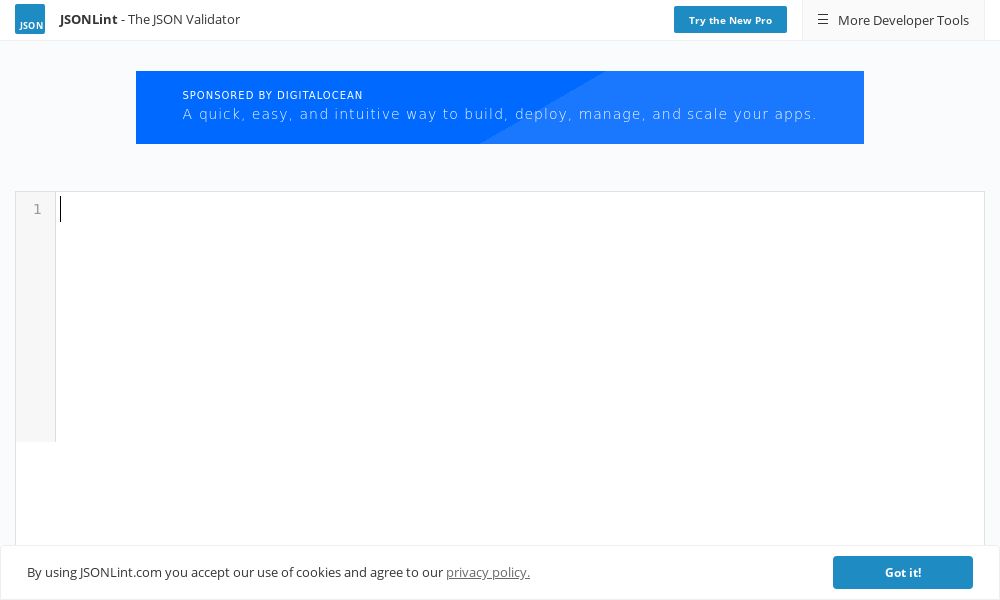Open the More Developer Tools menu
The height and width of the screenshot is (600, 1000).
click(x=893, y=20)
